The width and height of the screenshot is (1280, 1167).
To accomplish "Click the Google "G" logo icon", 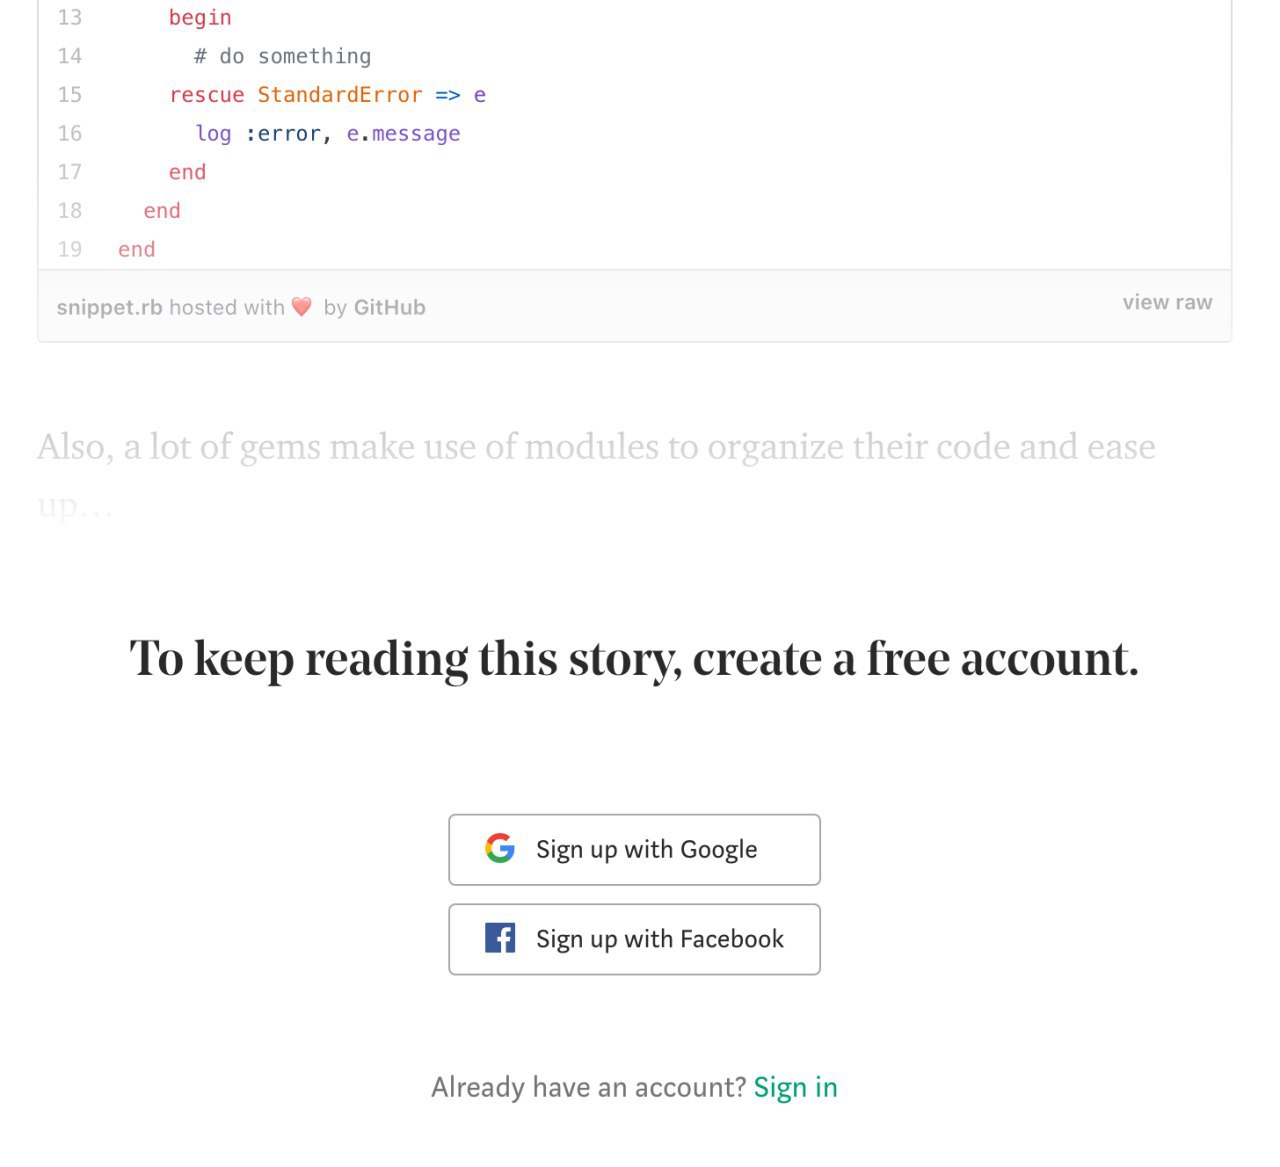I will coord(500,848).
